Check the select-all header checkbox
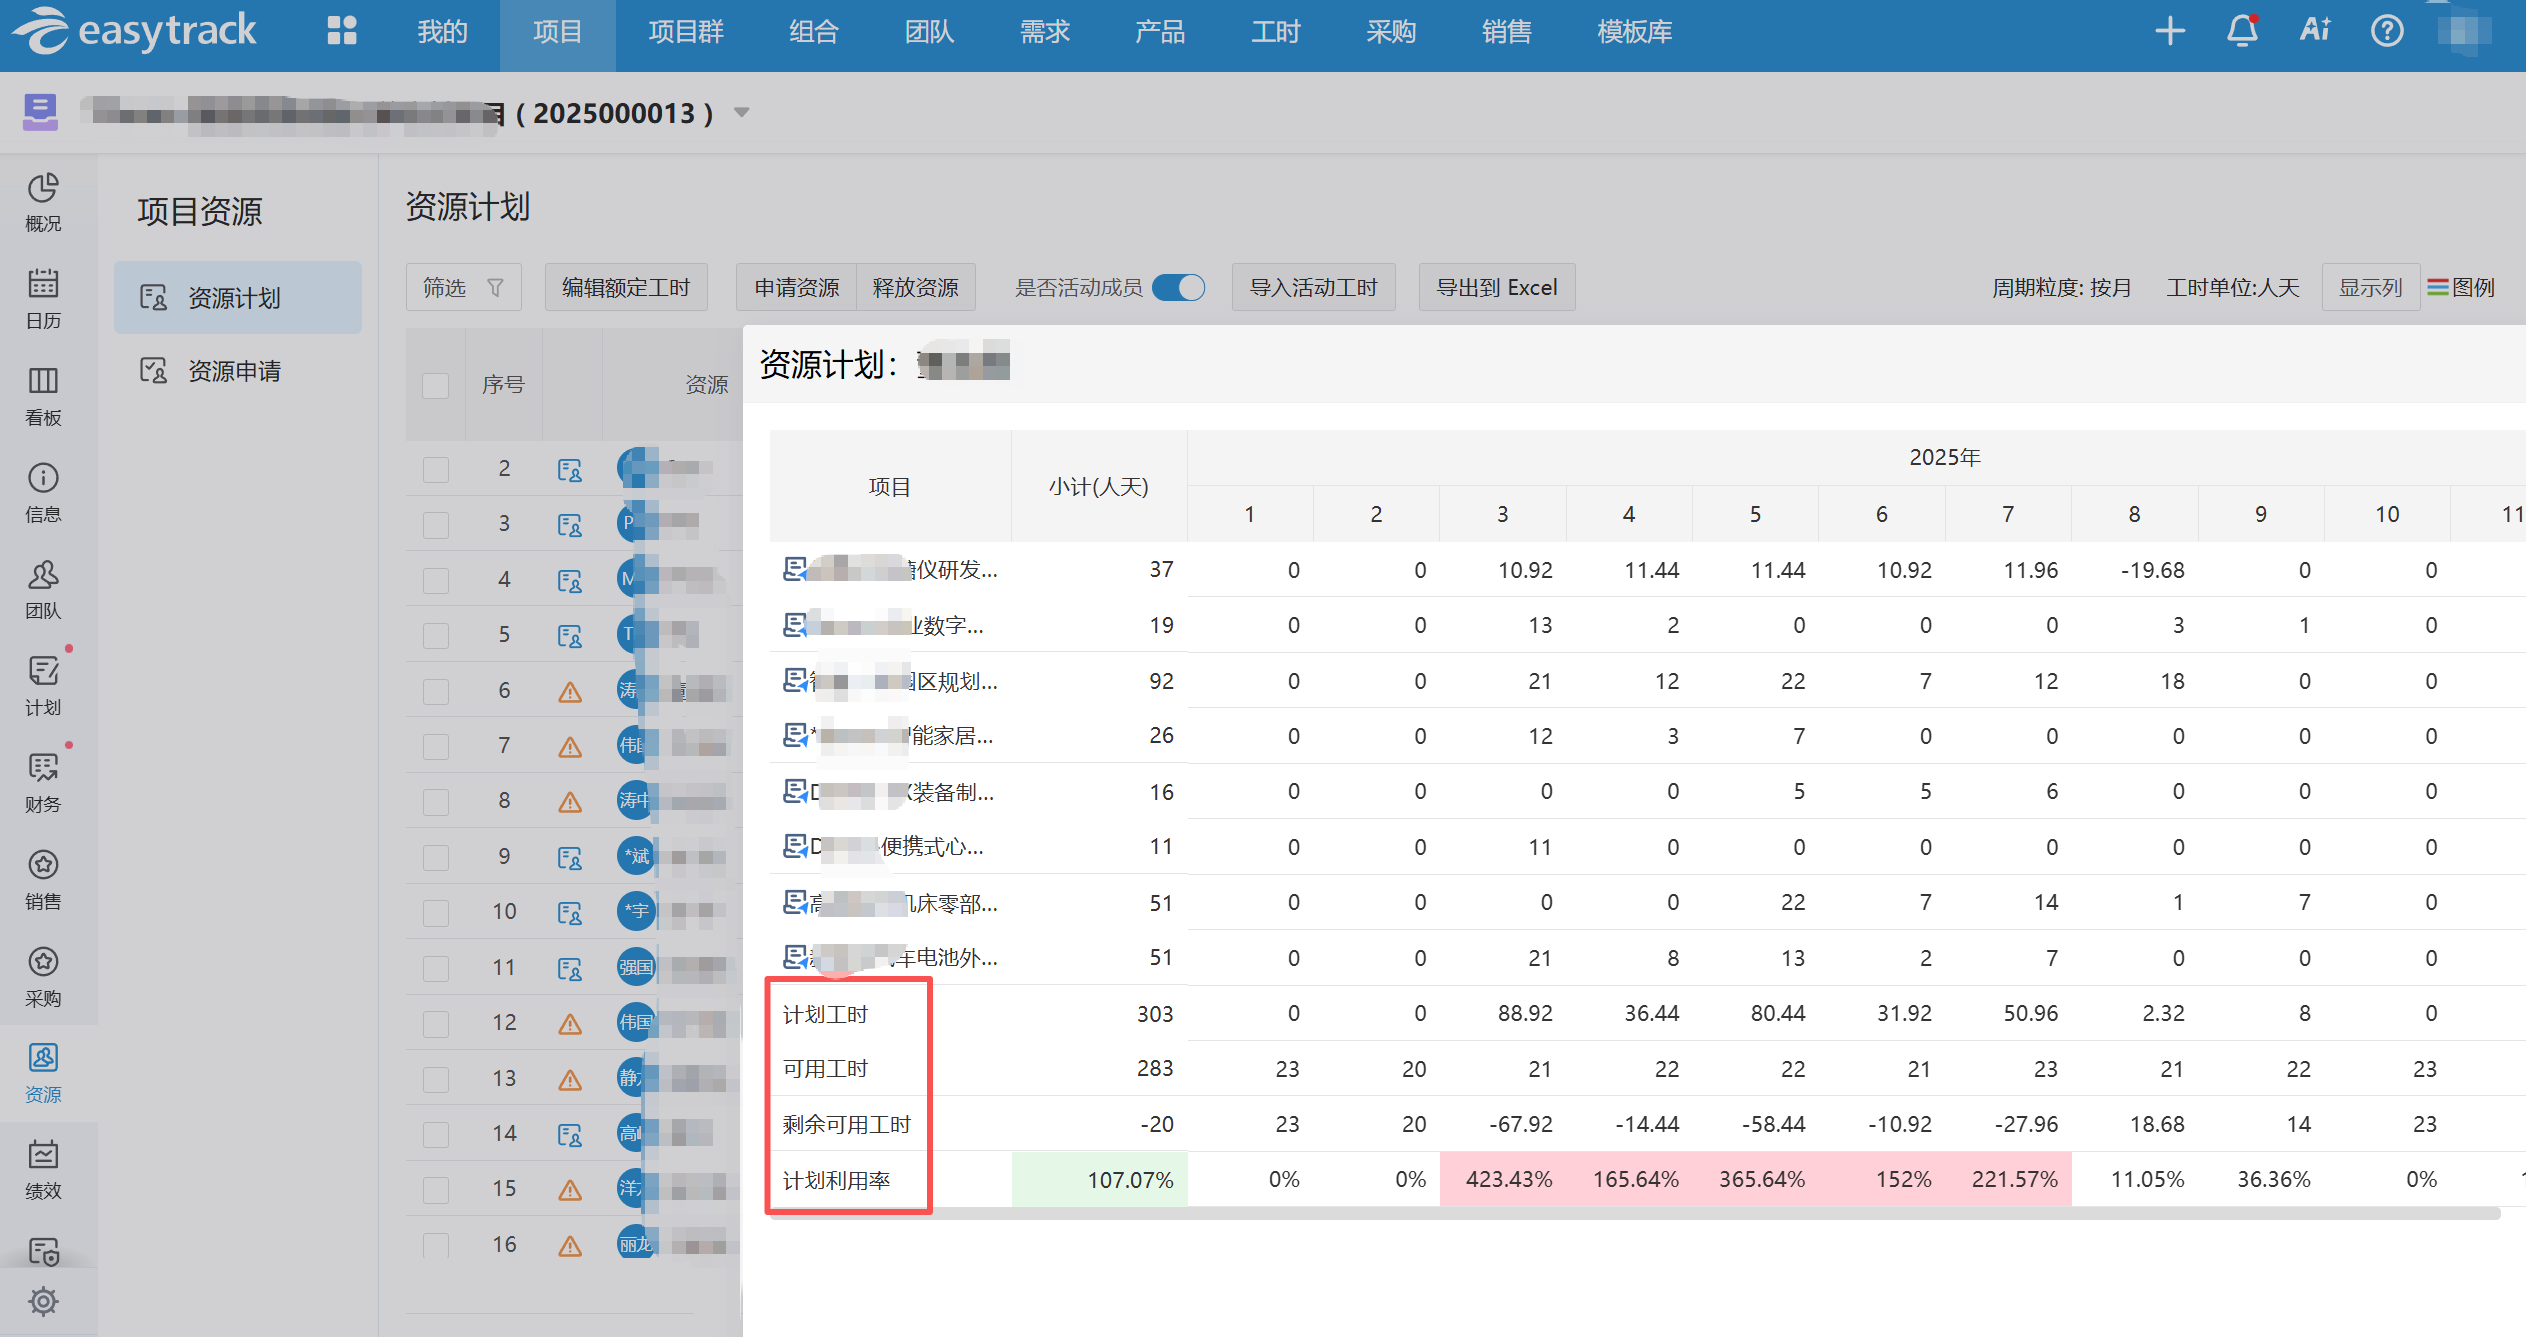Image resolution: width=2526 pixels, height=1337 pixels. (x=435, y=385)
